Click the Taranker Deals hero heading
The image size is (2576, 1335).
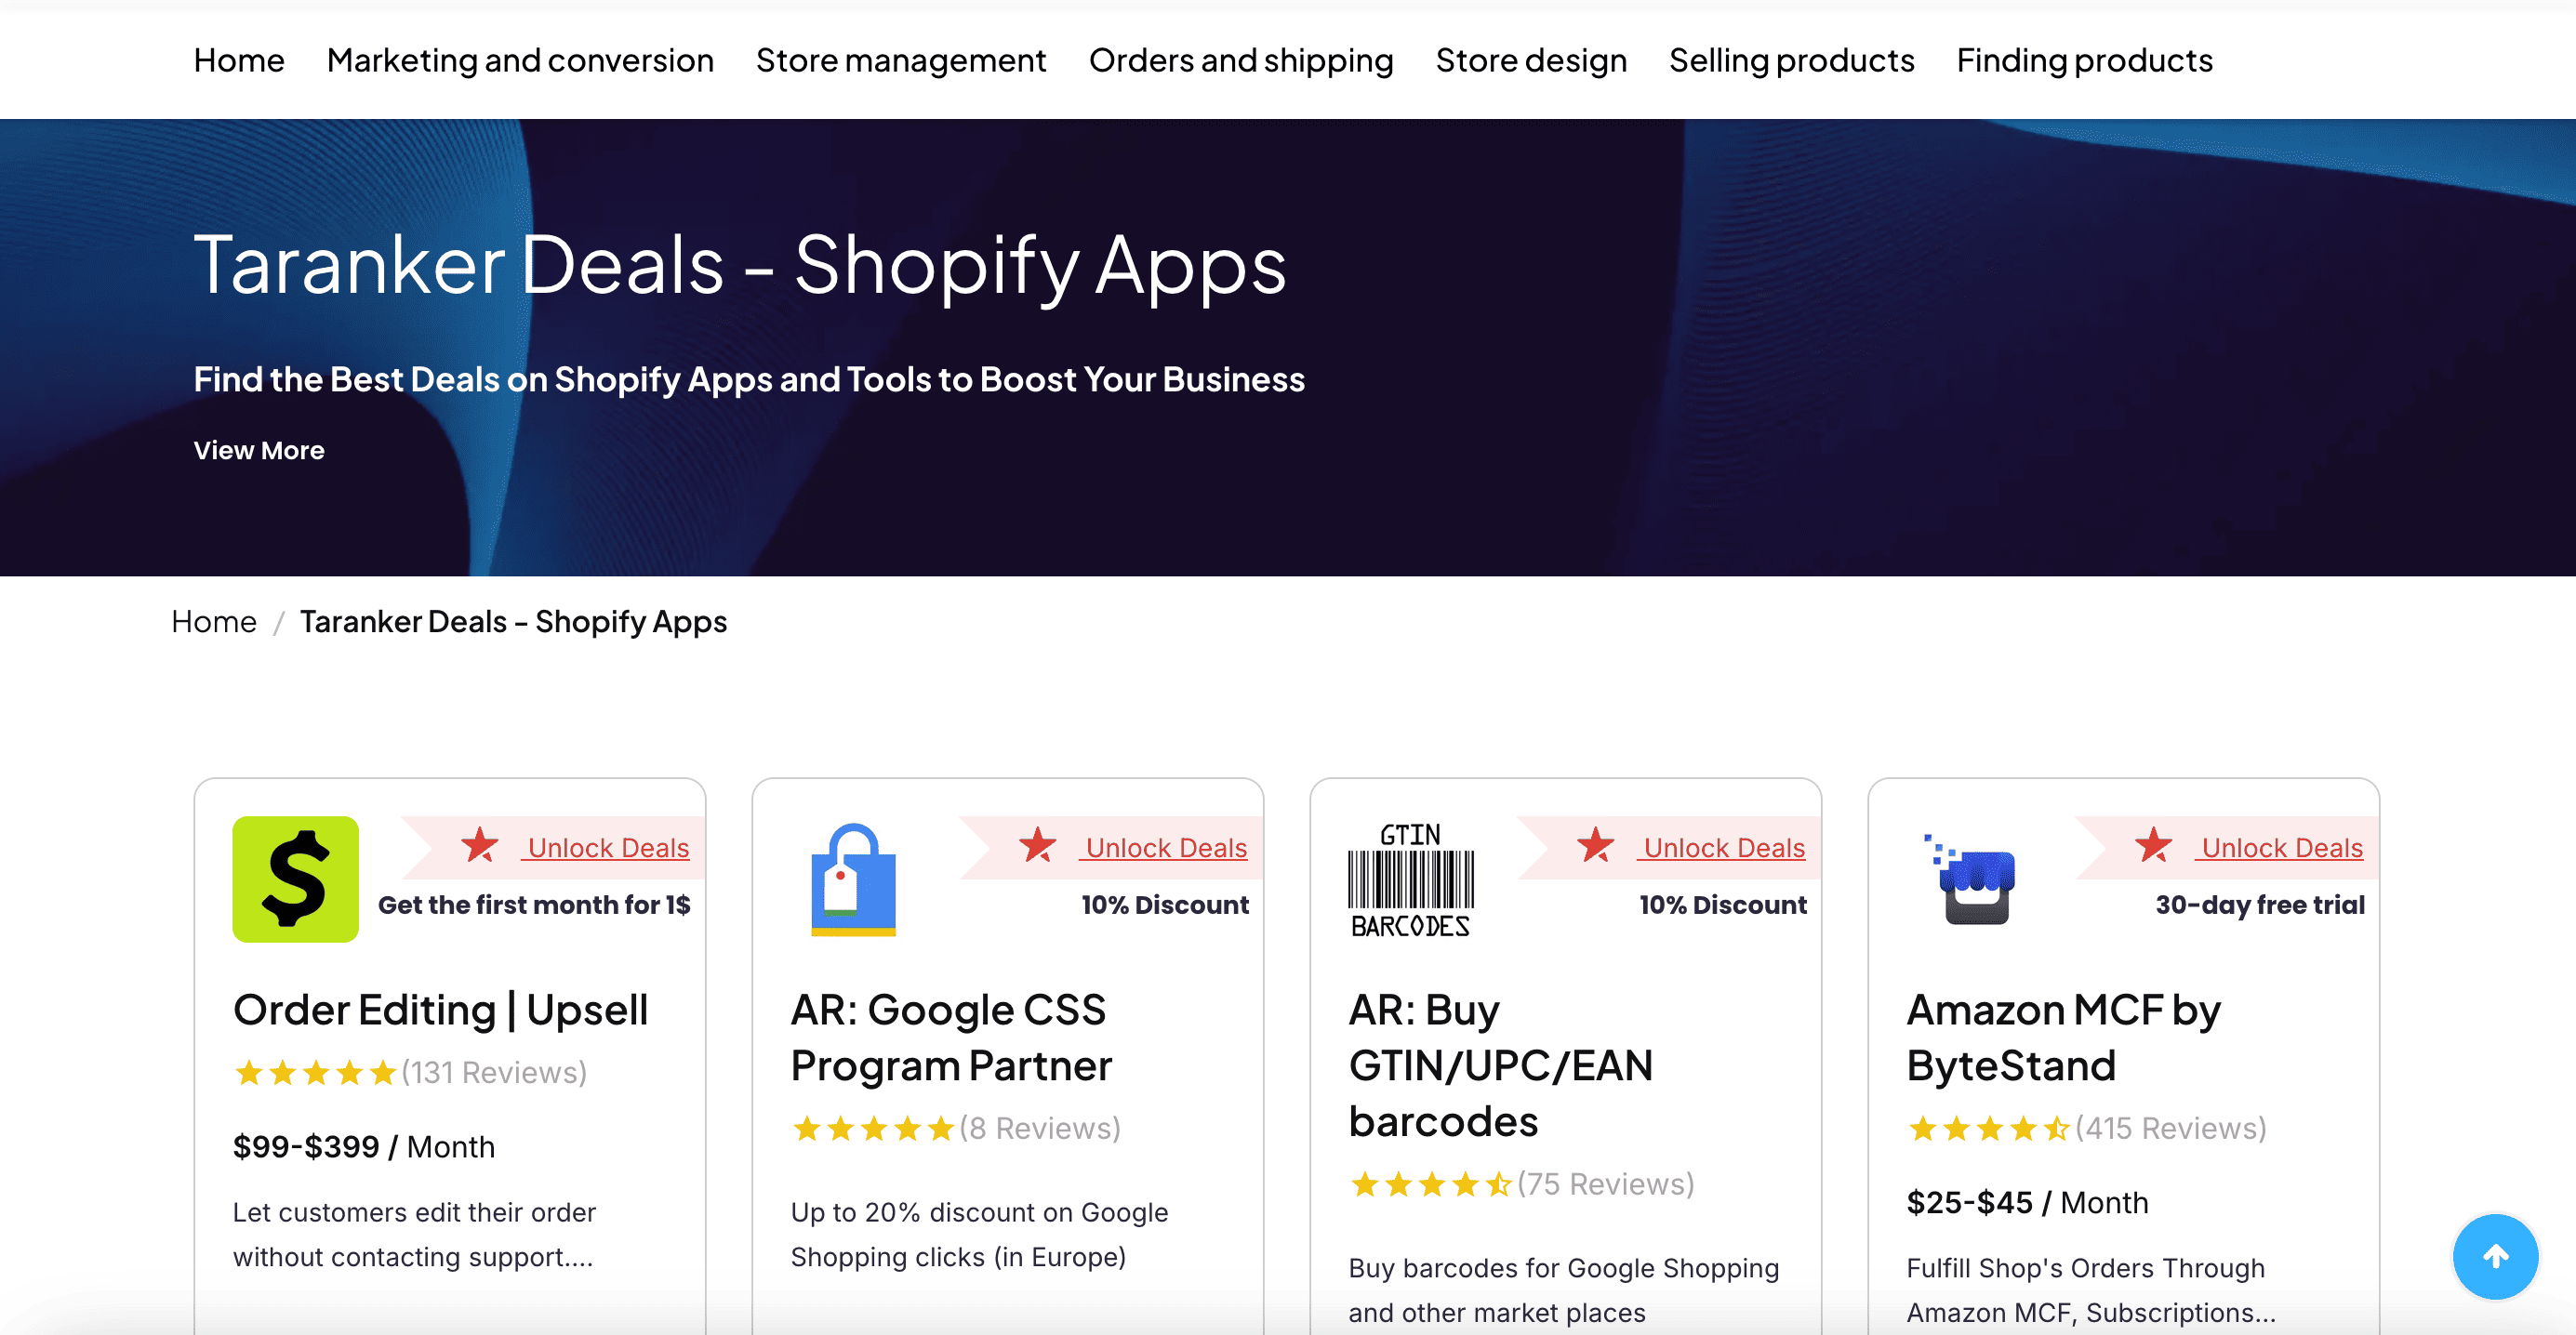click(740, 265)
